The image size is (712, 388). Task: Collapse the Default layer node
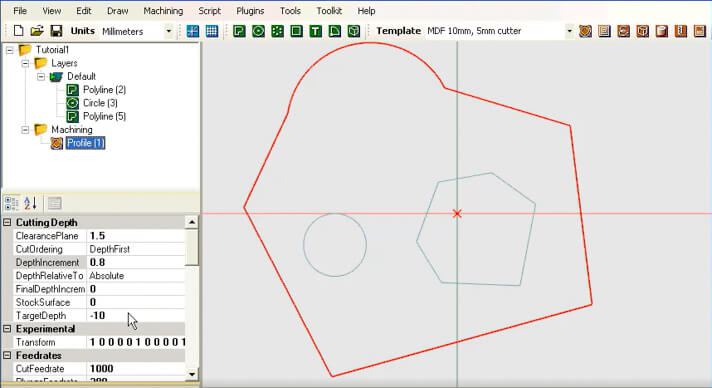point(41,76)
